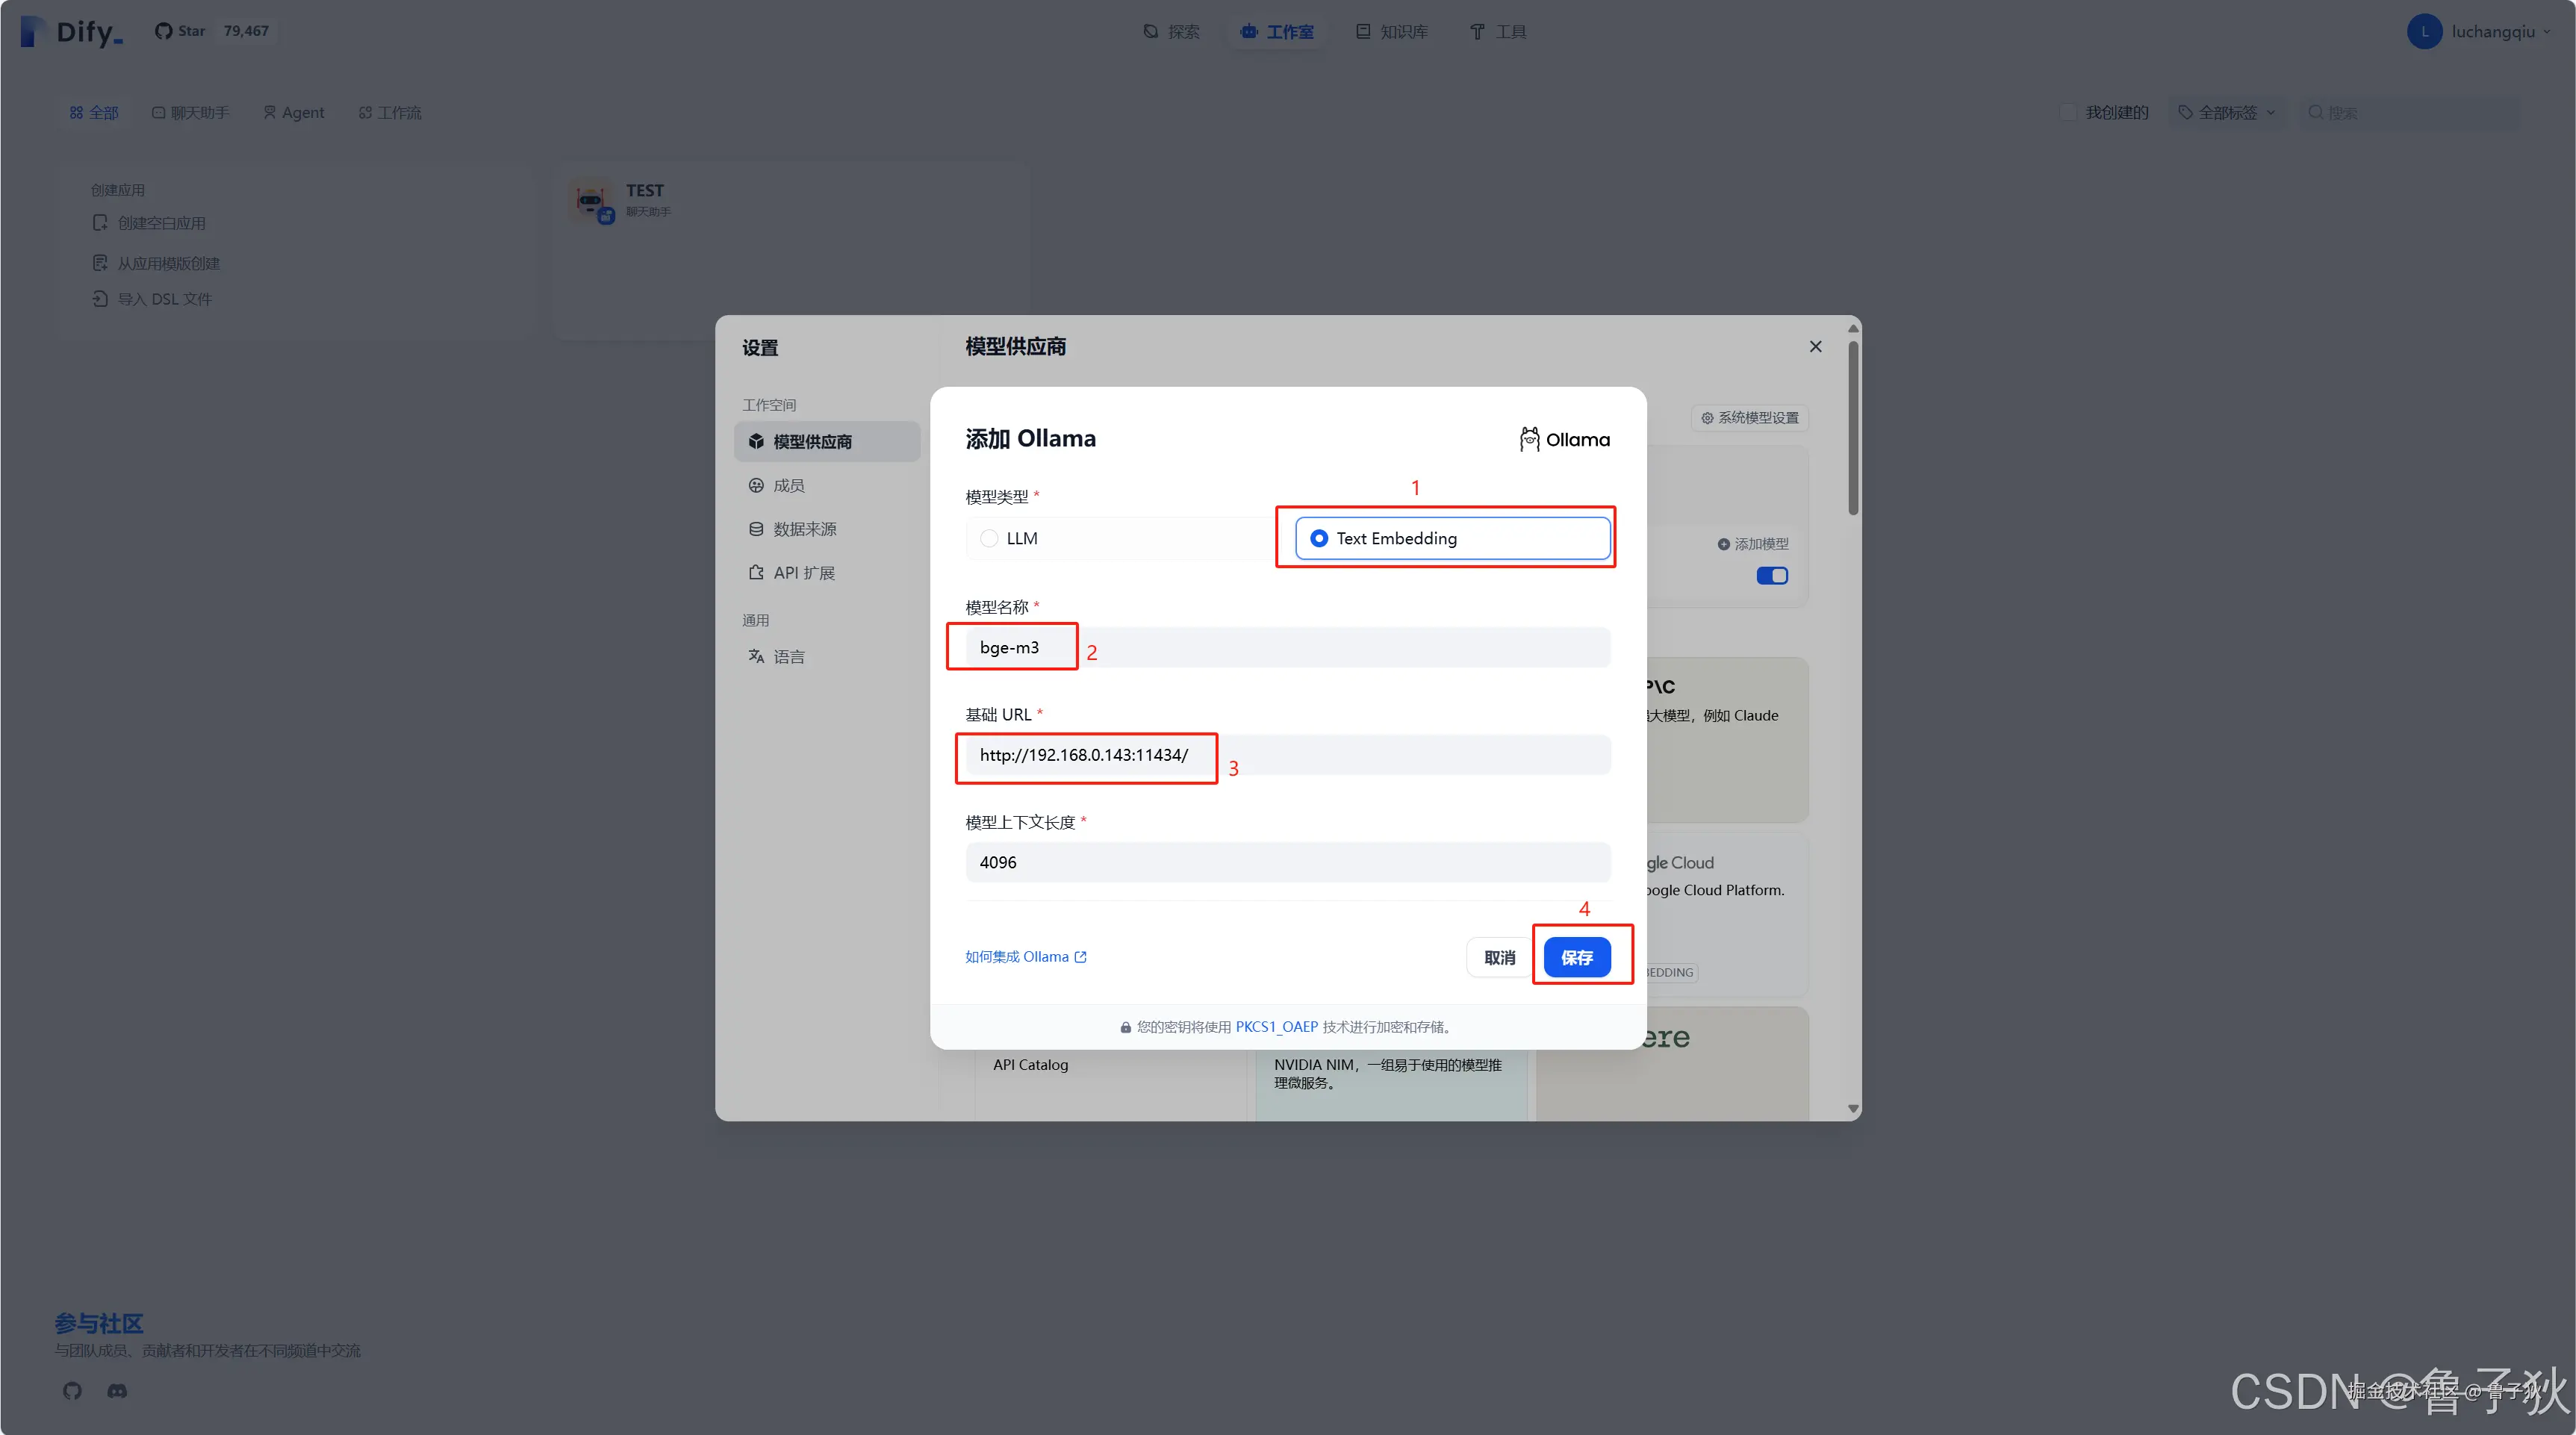2576x1435 pixels.
Task: Select the LLM model type radio
Action: coord(989,538)
